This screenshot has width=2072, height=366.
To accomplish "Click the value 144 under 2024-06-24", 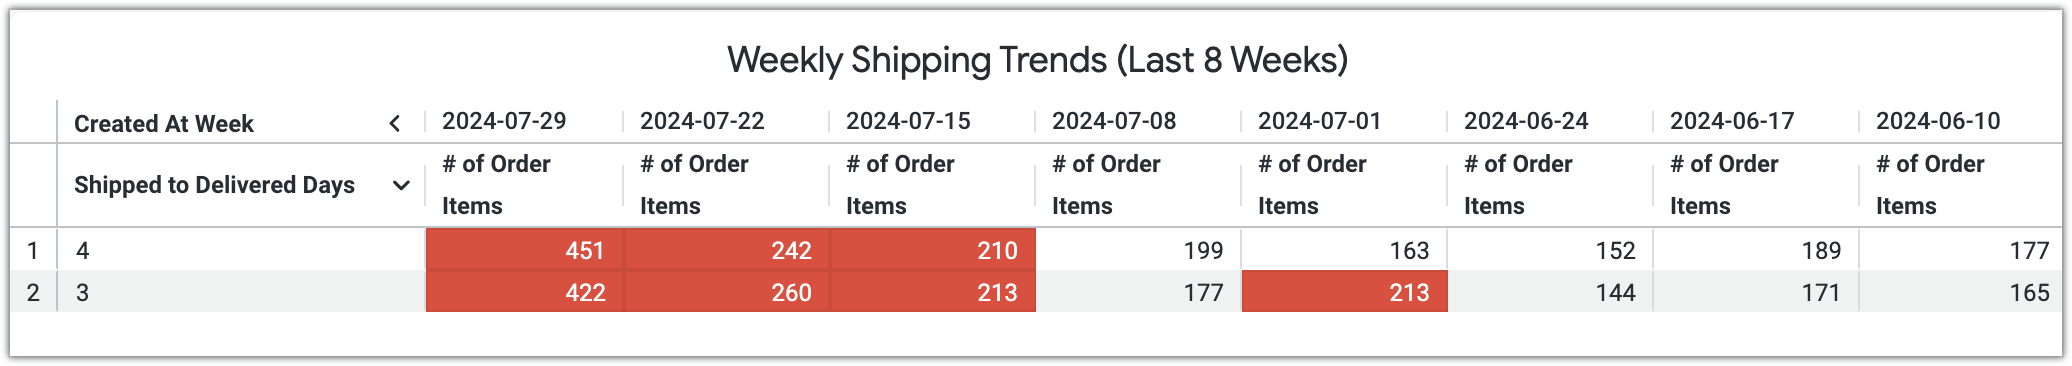I will pyautogui.click(x=1615, y=292).
